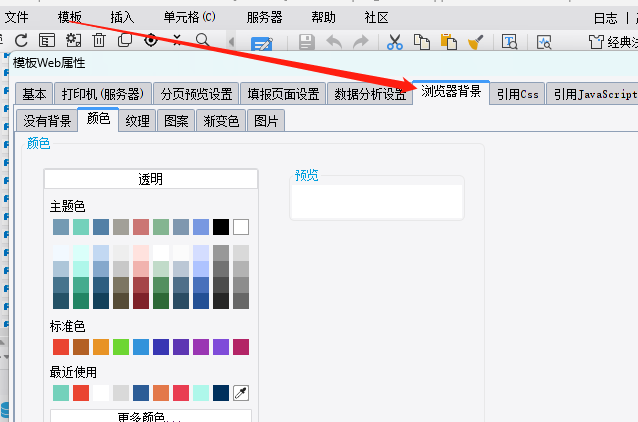Click the scissors cut icon

(x=395, y=42)
